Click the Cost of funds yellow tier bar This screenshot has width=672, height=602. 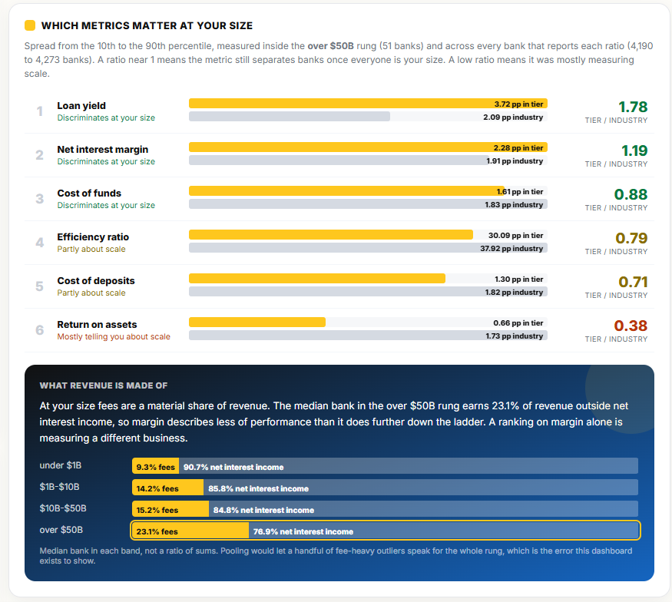tap(346, 191)
